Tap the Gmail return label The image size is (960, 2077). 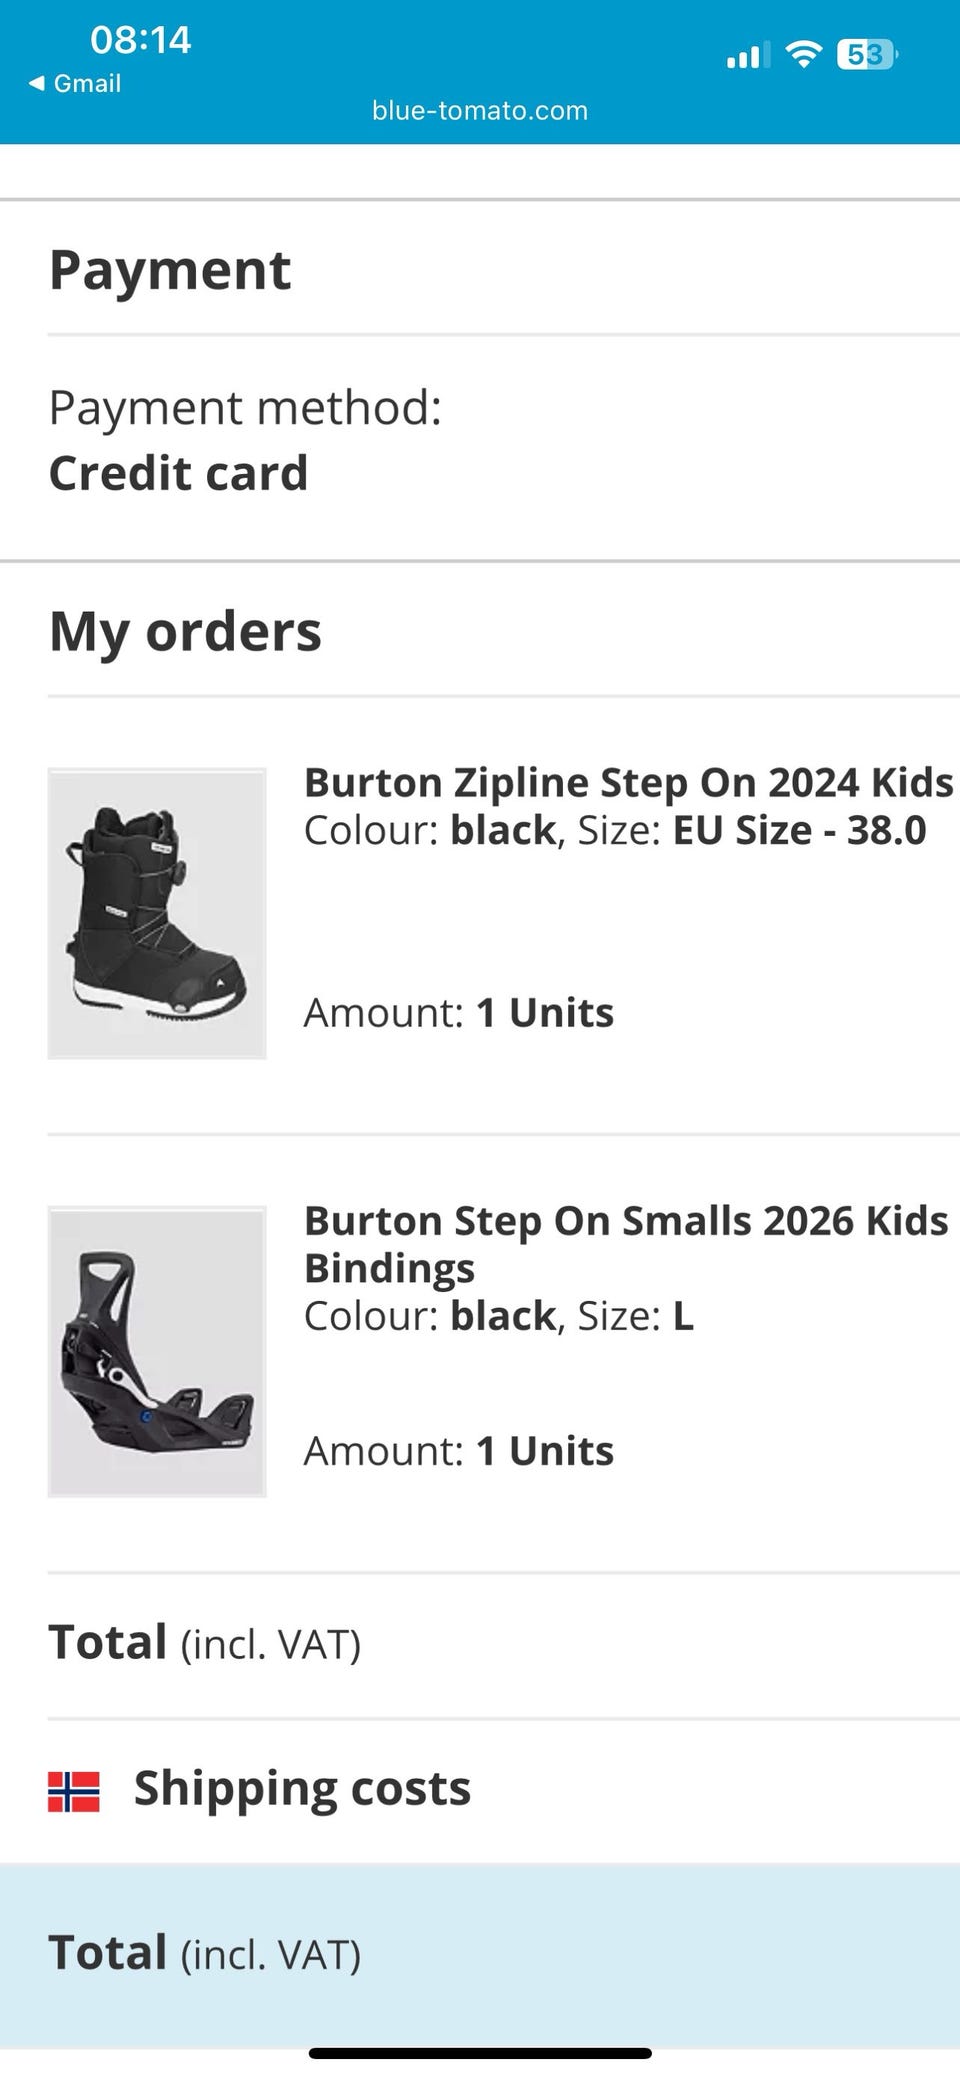coord(87,84)
